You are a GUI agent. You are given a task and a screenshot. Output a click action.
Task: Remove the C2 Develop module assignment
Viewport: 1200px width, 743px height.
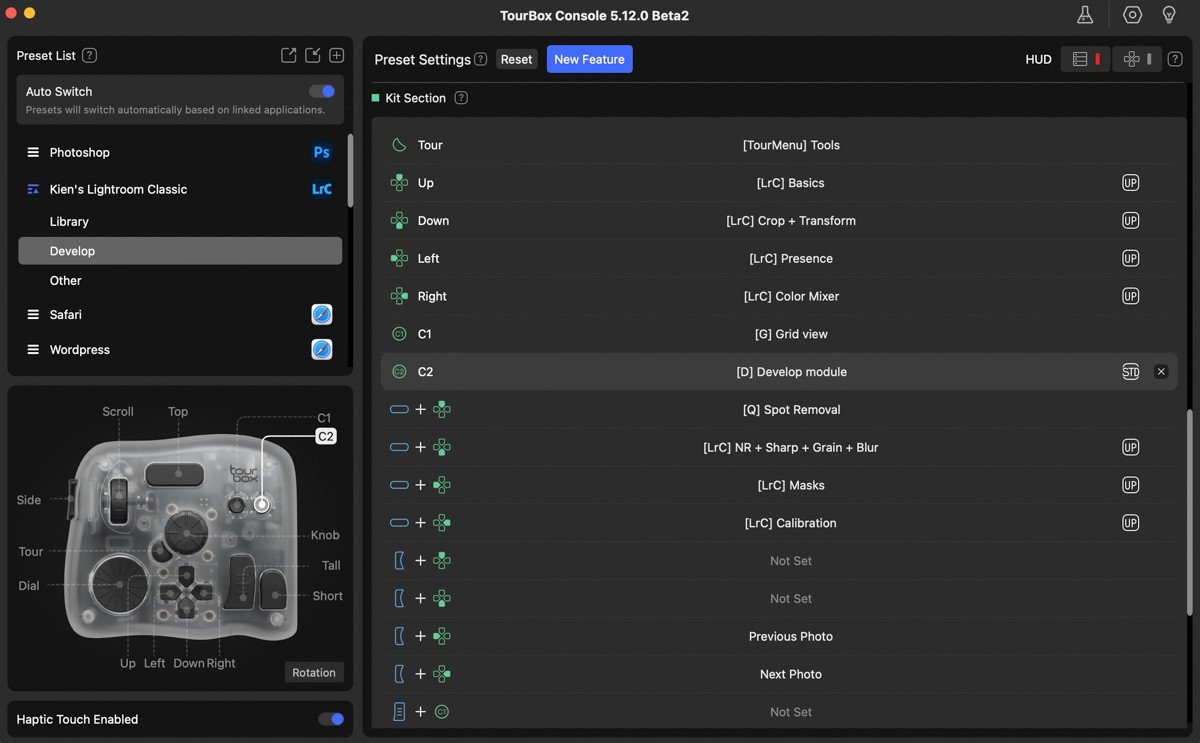click(x=1161, y=372)
